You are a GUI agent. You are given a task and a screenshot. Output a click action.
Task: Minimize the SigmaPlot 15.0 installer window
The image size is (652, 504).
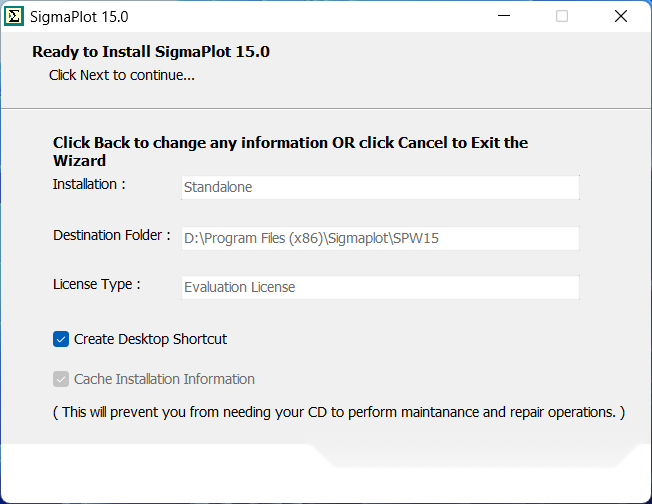[x=504, y=16]
